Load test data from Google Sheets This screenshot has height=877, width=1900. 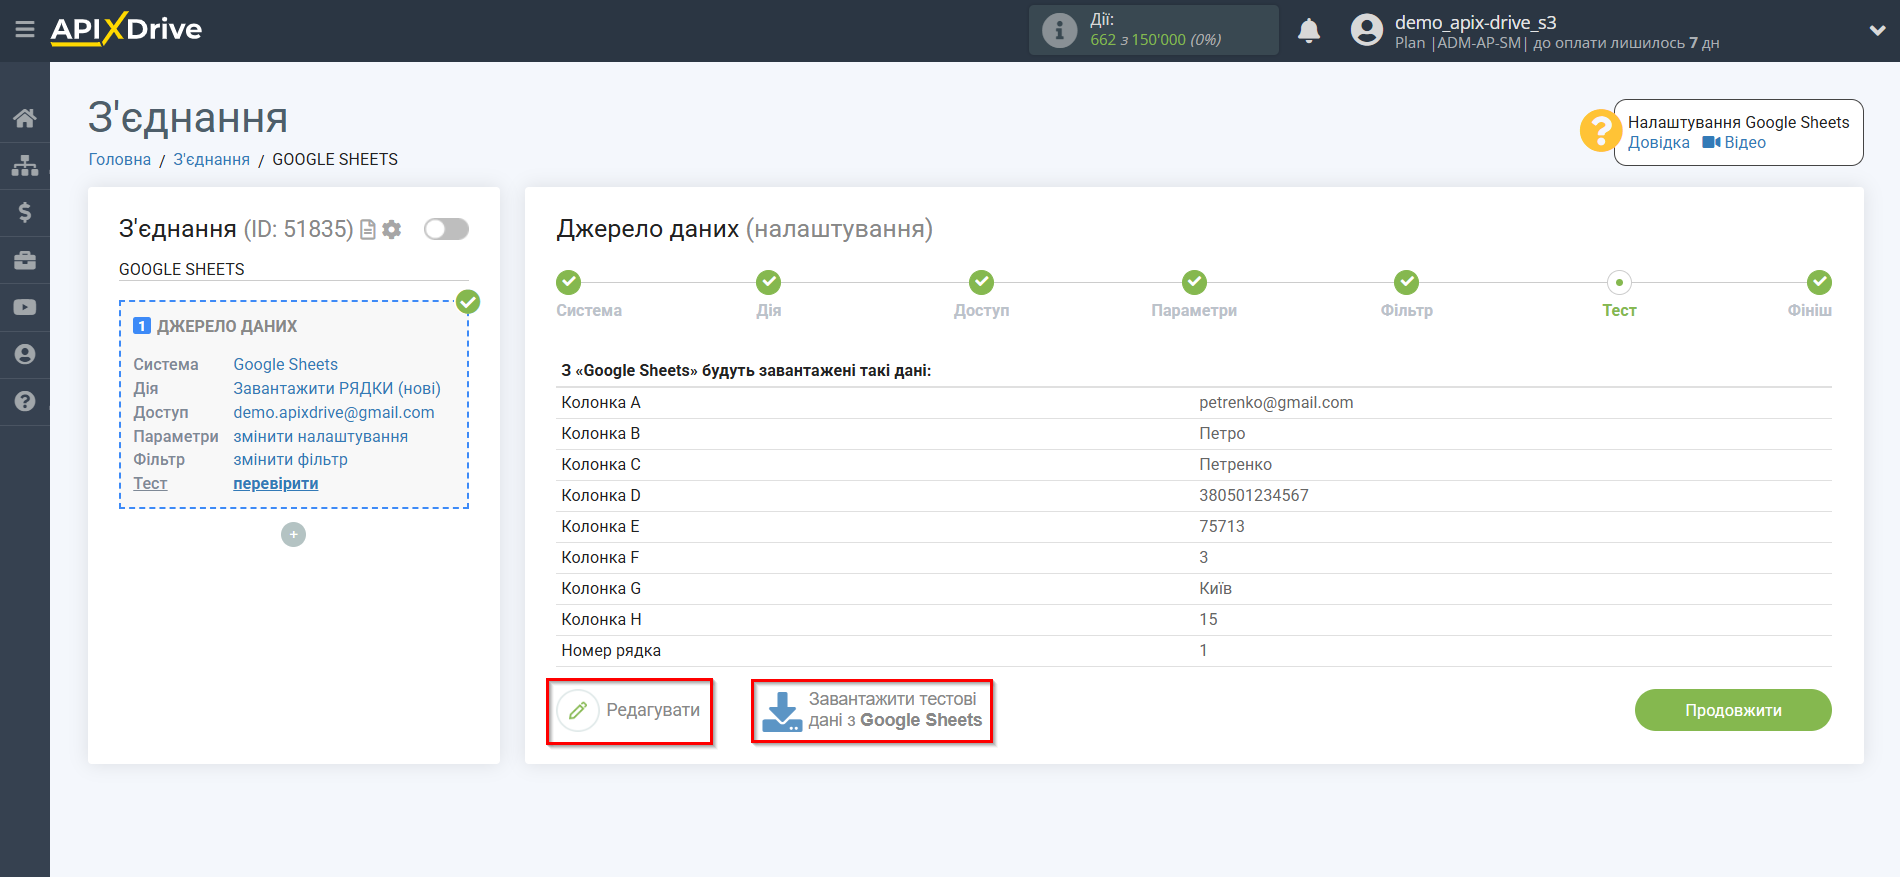point(872,711)
